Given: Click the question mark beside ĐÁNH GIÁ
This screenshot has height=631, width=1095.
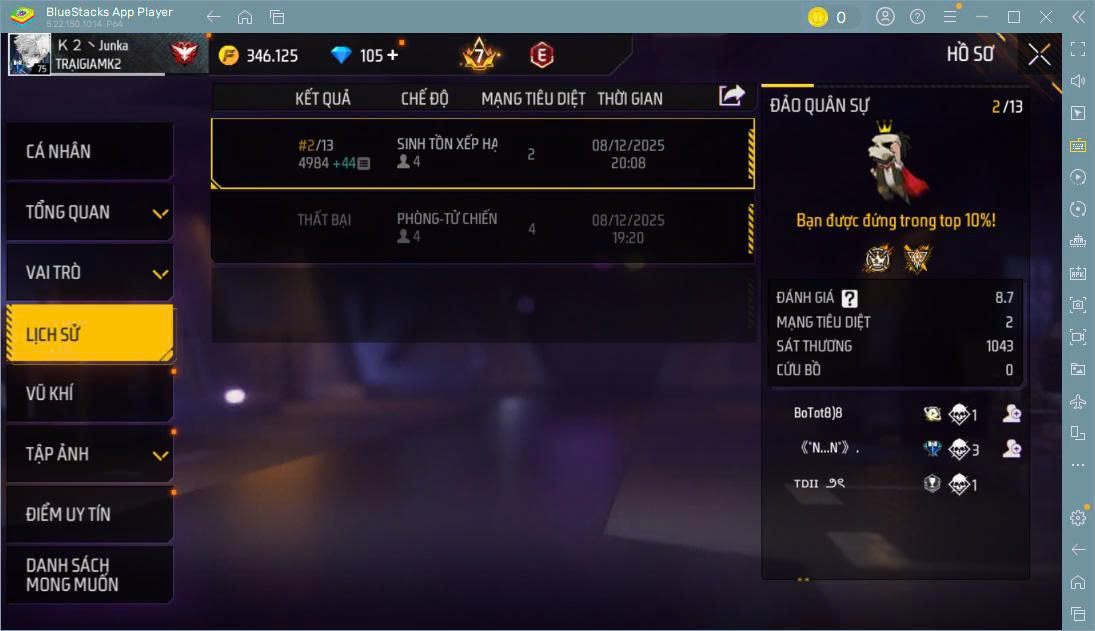Looking at the screenshot, I should click(849, 299).
